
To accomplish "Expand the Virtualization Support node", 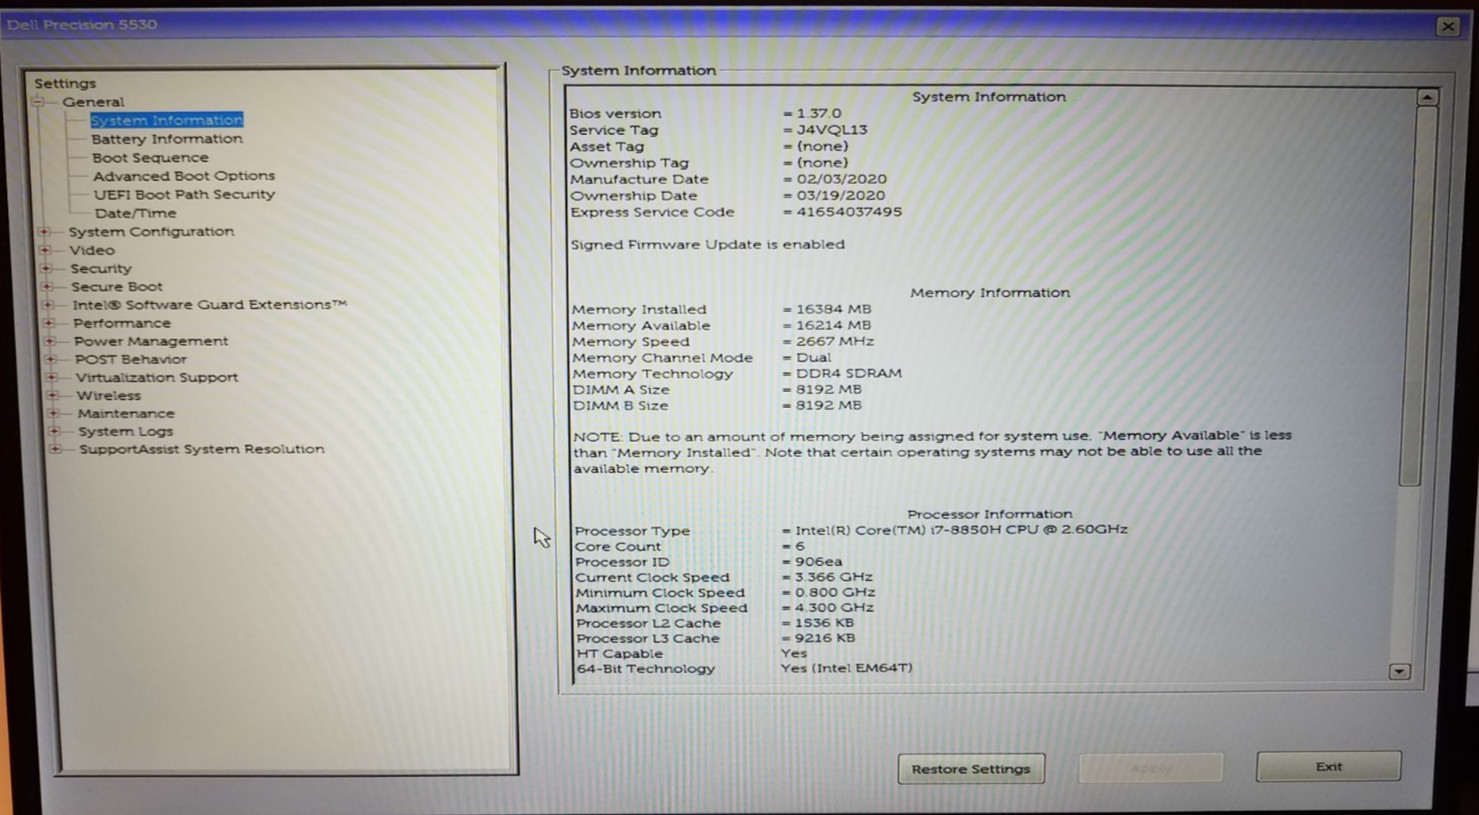I will (52, 377).
